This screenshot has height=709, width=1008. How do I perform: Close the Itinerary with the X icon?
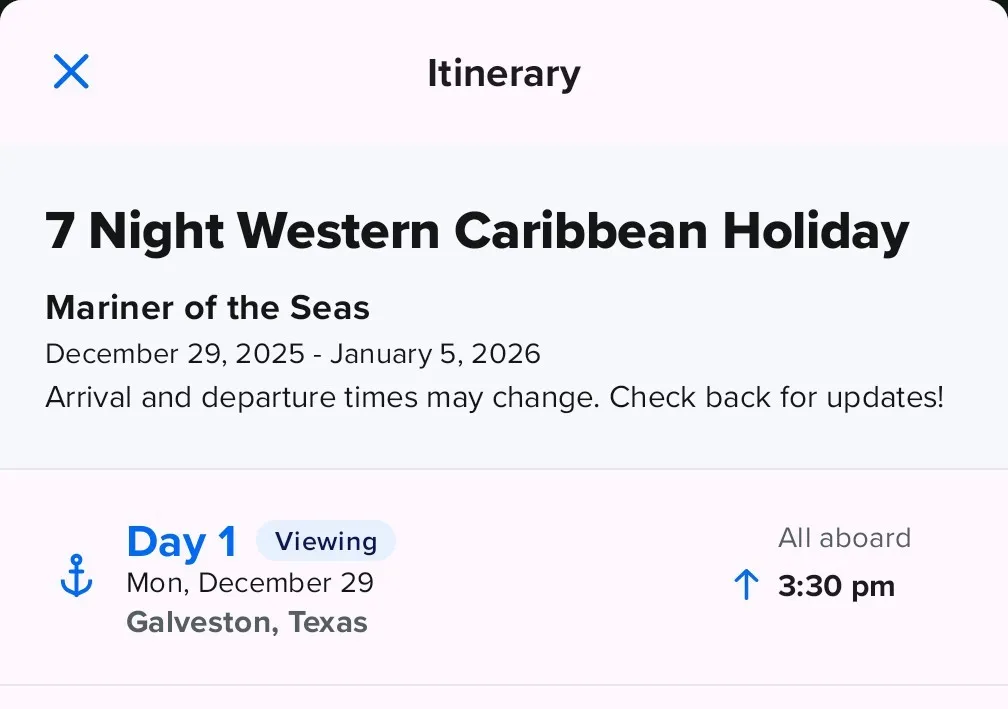71,72
